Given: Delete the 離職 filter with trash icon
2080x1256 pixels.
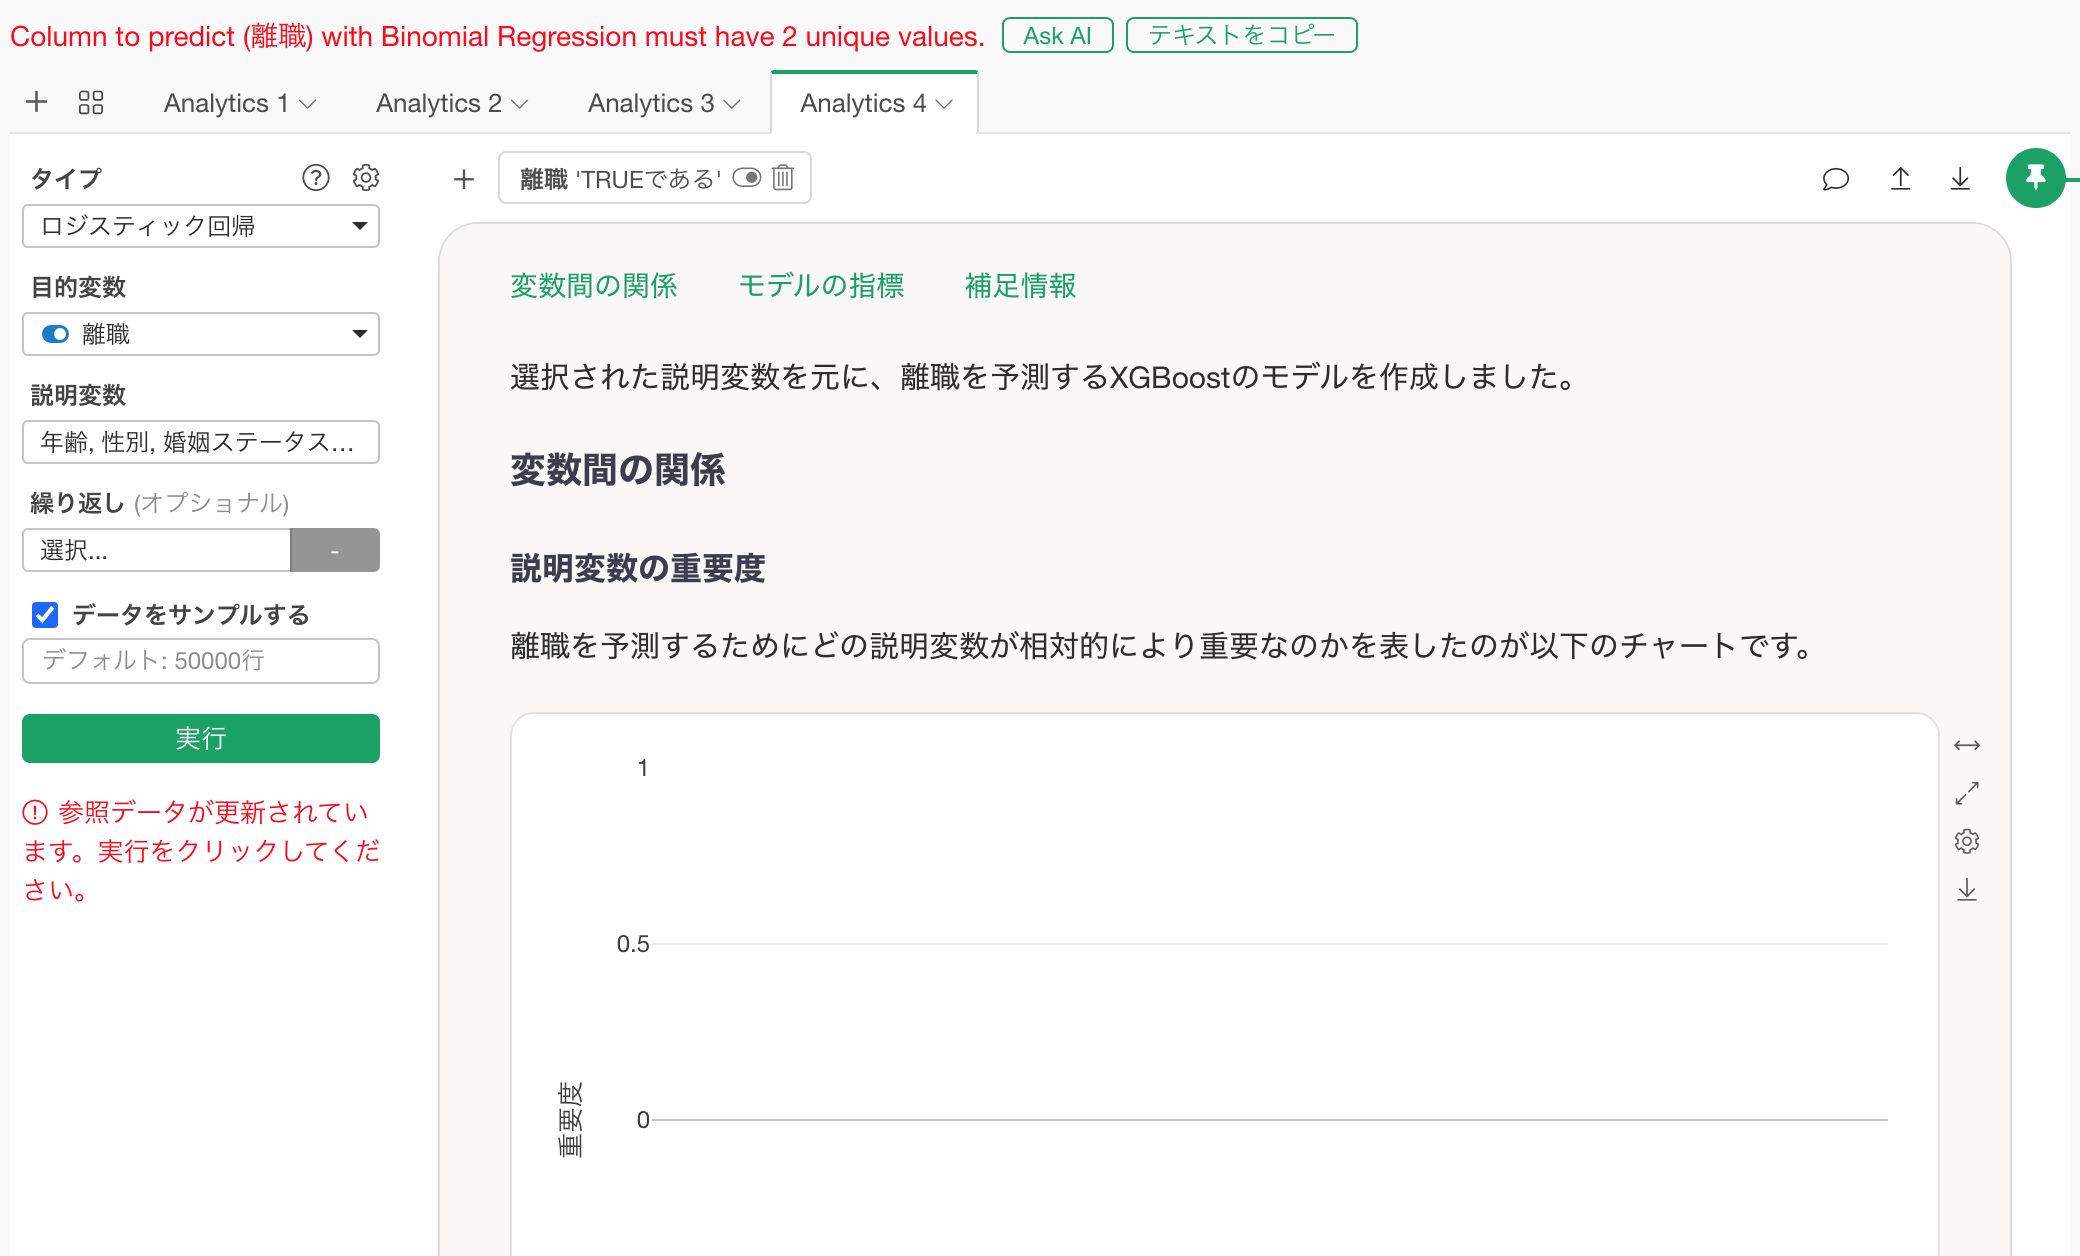Looking at the screenshot, I should pos(783,178).
